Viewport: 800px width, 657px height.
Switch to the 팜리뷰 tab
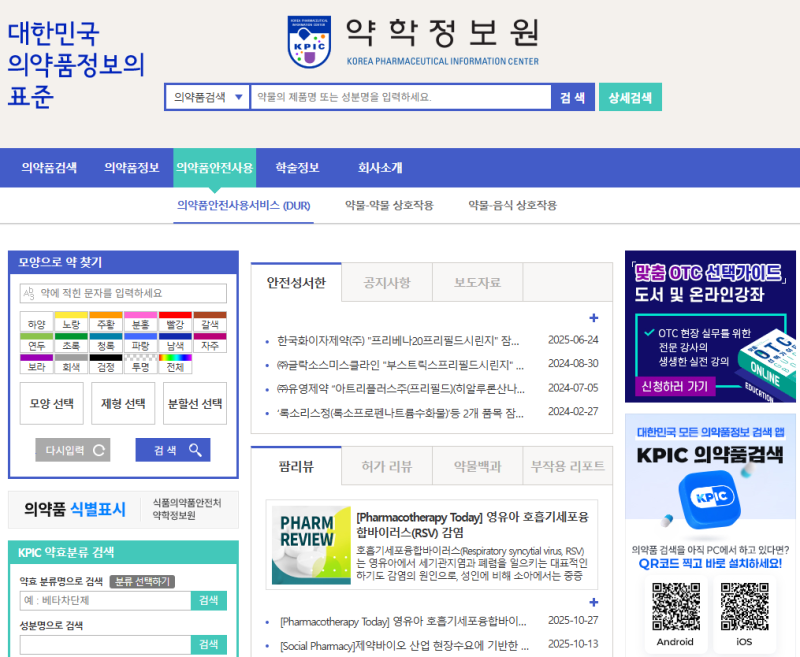(296, 466)
